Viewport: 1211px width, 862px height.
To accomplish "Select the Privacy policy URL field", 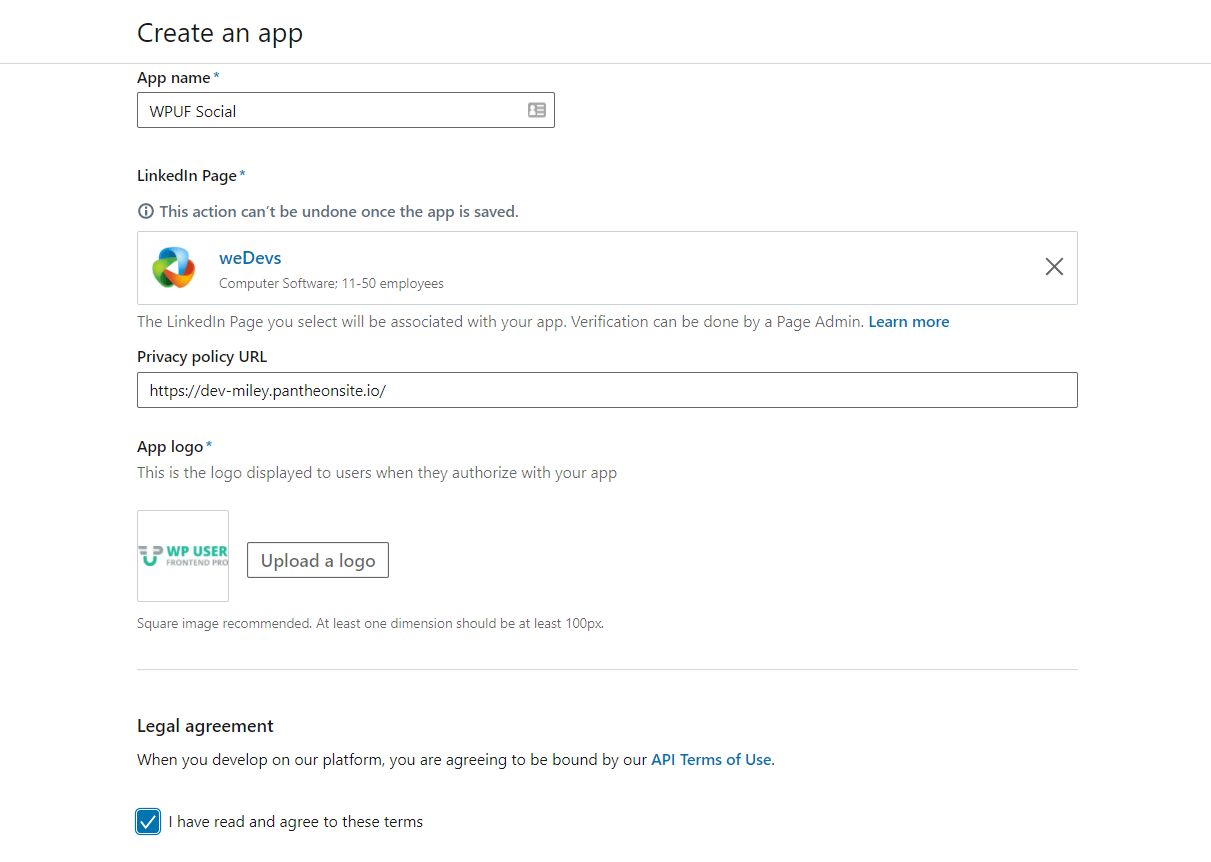I will [607, 390].
